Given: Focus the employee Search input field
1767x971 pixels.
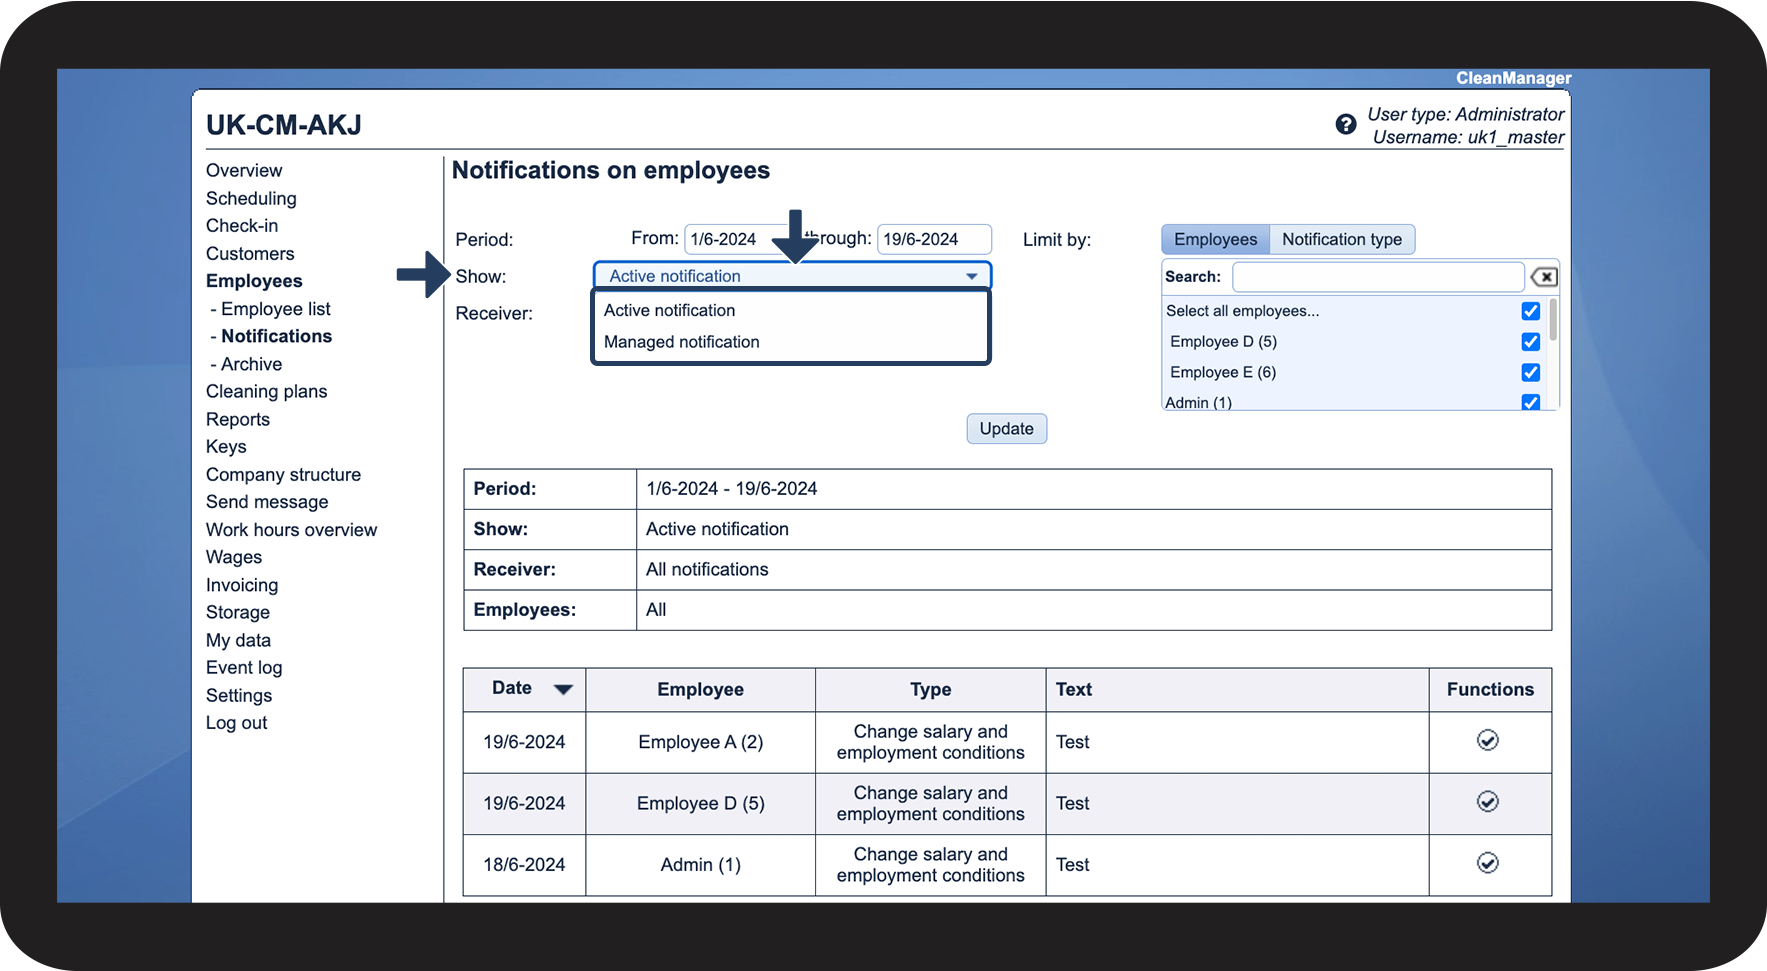Looking at the screenshot, I should click(1377, 277).
